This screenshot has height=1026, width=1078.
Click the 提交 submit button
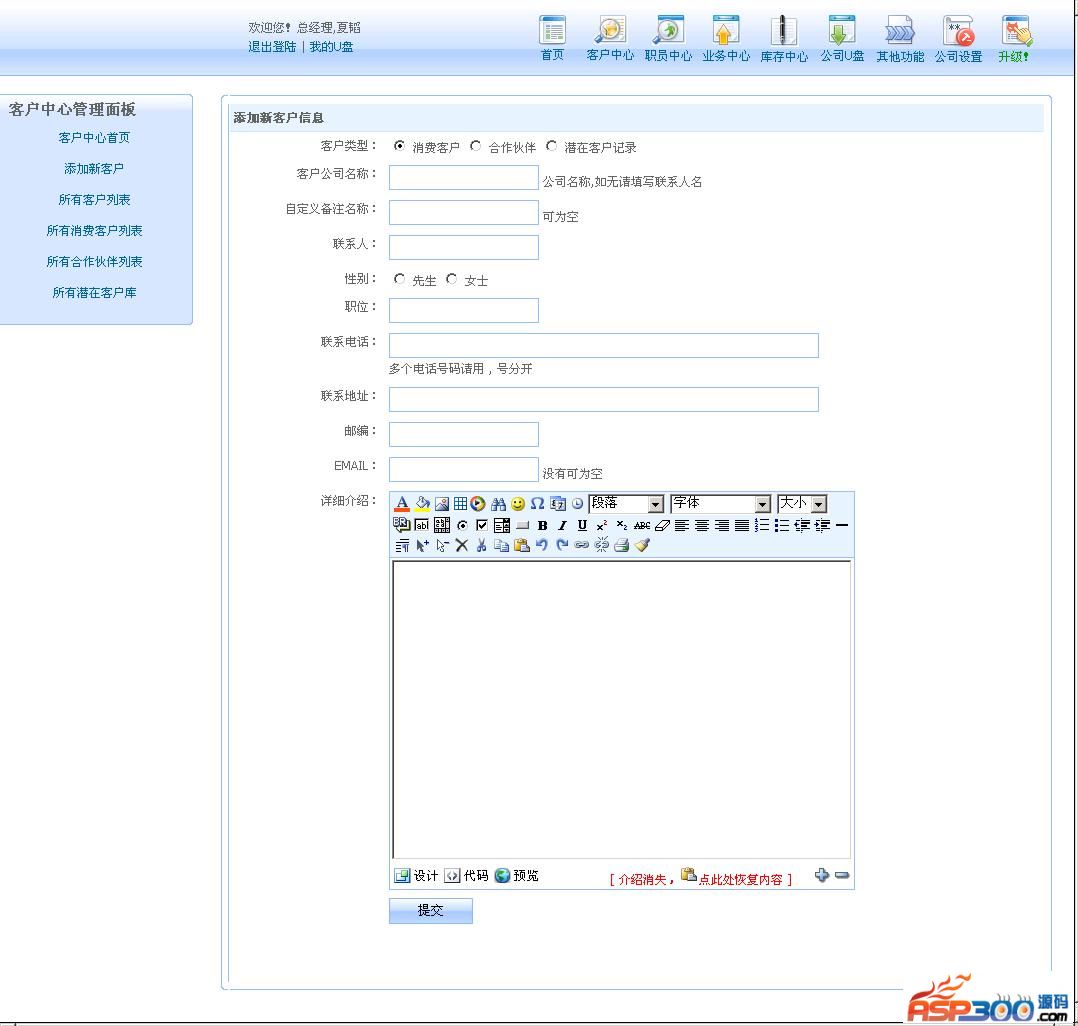tap(430, 910)
